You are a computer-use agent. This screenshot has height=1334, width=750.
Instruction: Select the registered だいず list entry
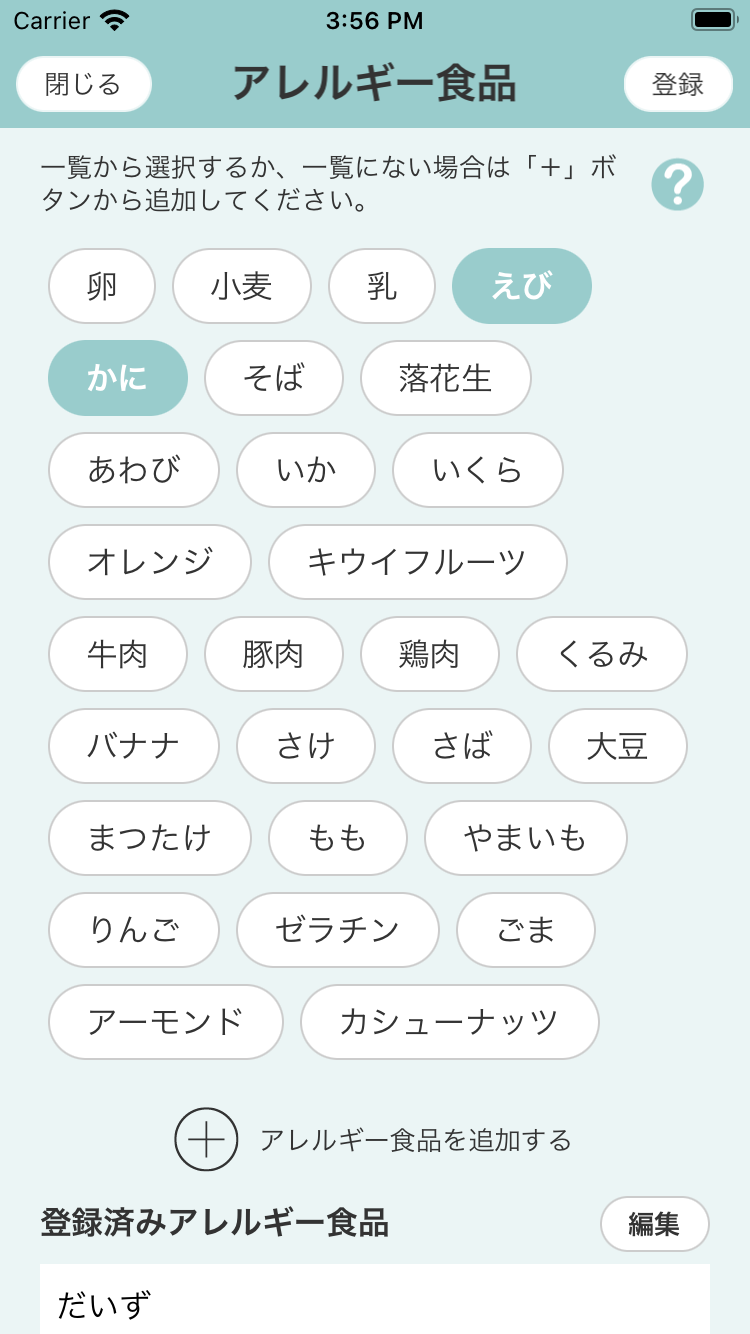pyautogui.click(x=374, y=1304)
